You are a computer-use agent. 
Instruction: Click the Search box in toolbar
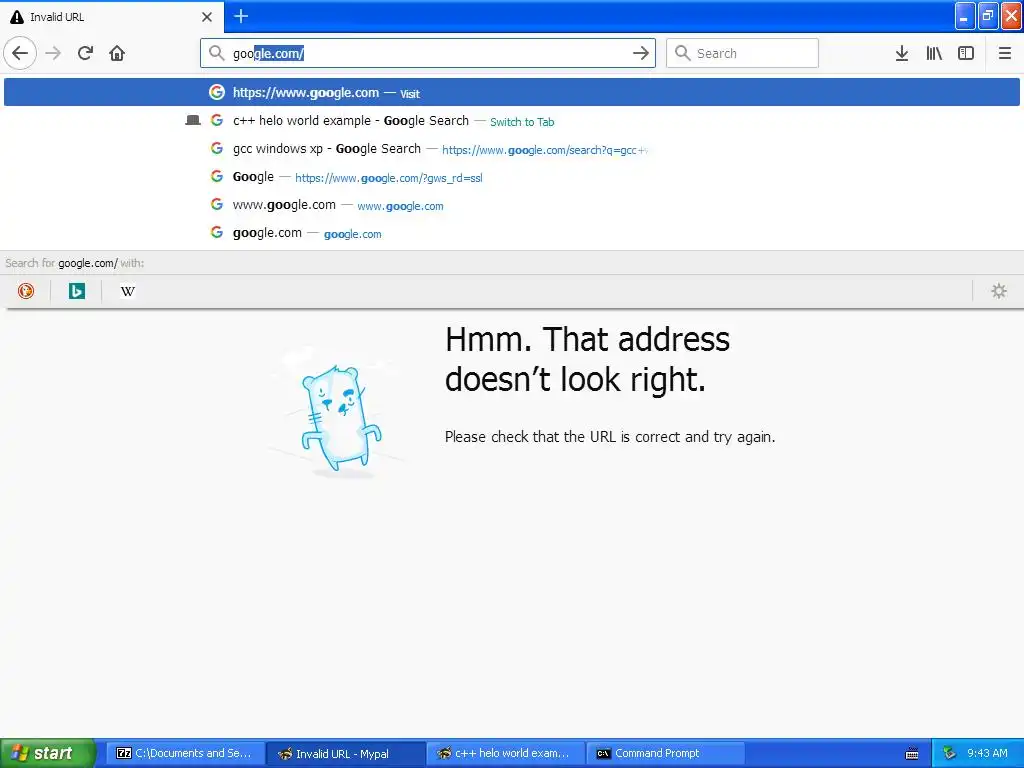(x=742, y=53)
